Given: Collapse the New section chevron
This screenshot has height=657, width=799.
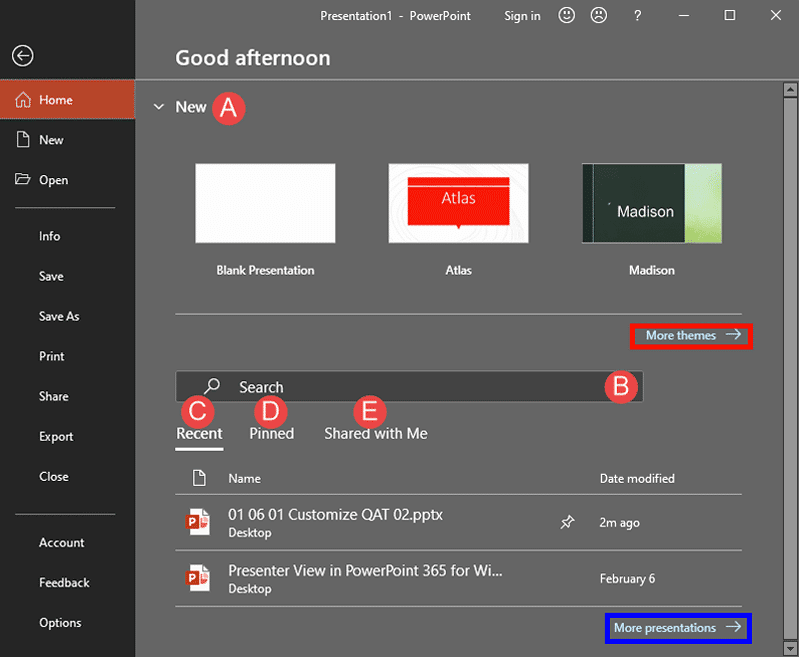Looking at the screenshot, I should point(159,107).
